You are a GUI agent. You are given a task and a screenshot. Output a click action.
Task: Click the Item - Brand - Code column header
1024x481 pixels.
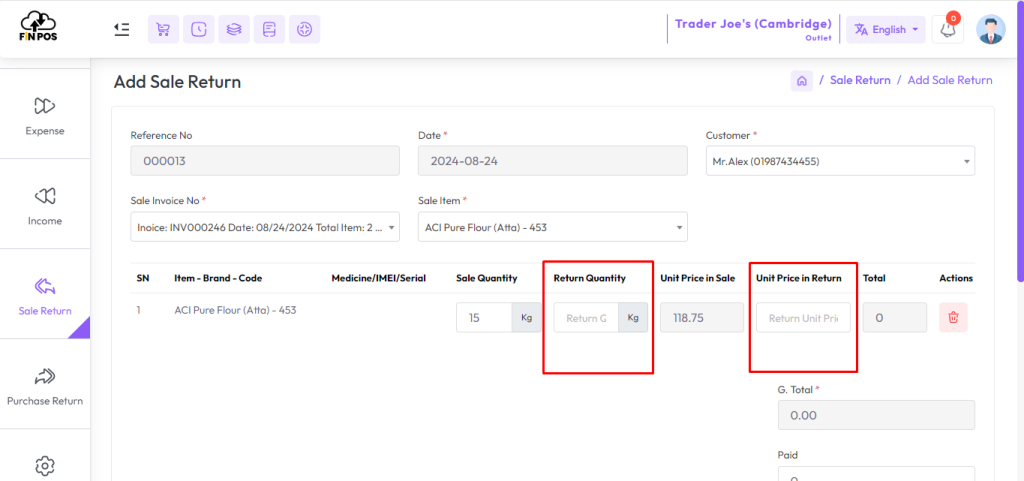(x=218, y=278)
